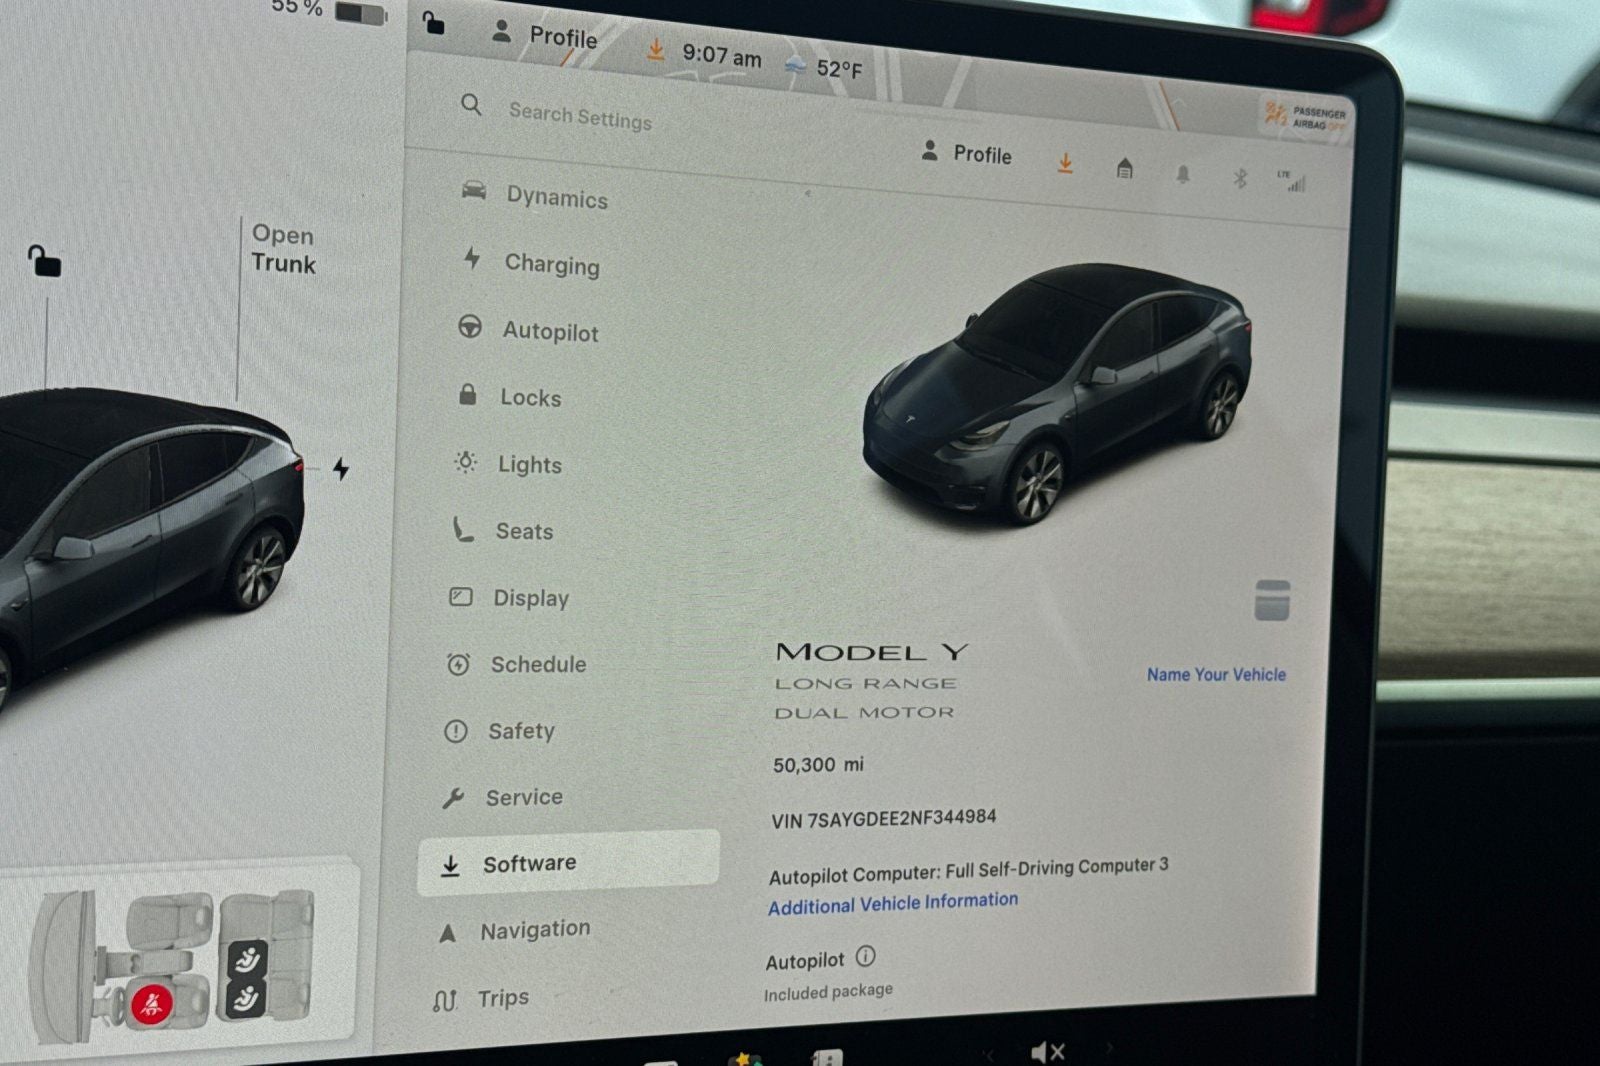This screenshot has height=1066, width=1600.
Task: Switch to the Software section
Action: click(x=529, y=862)
